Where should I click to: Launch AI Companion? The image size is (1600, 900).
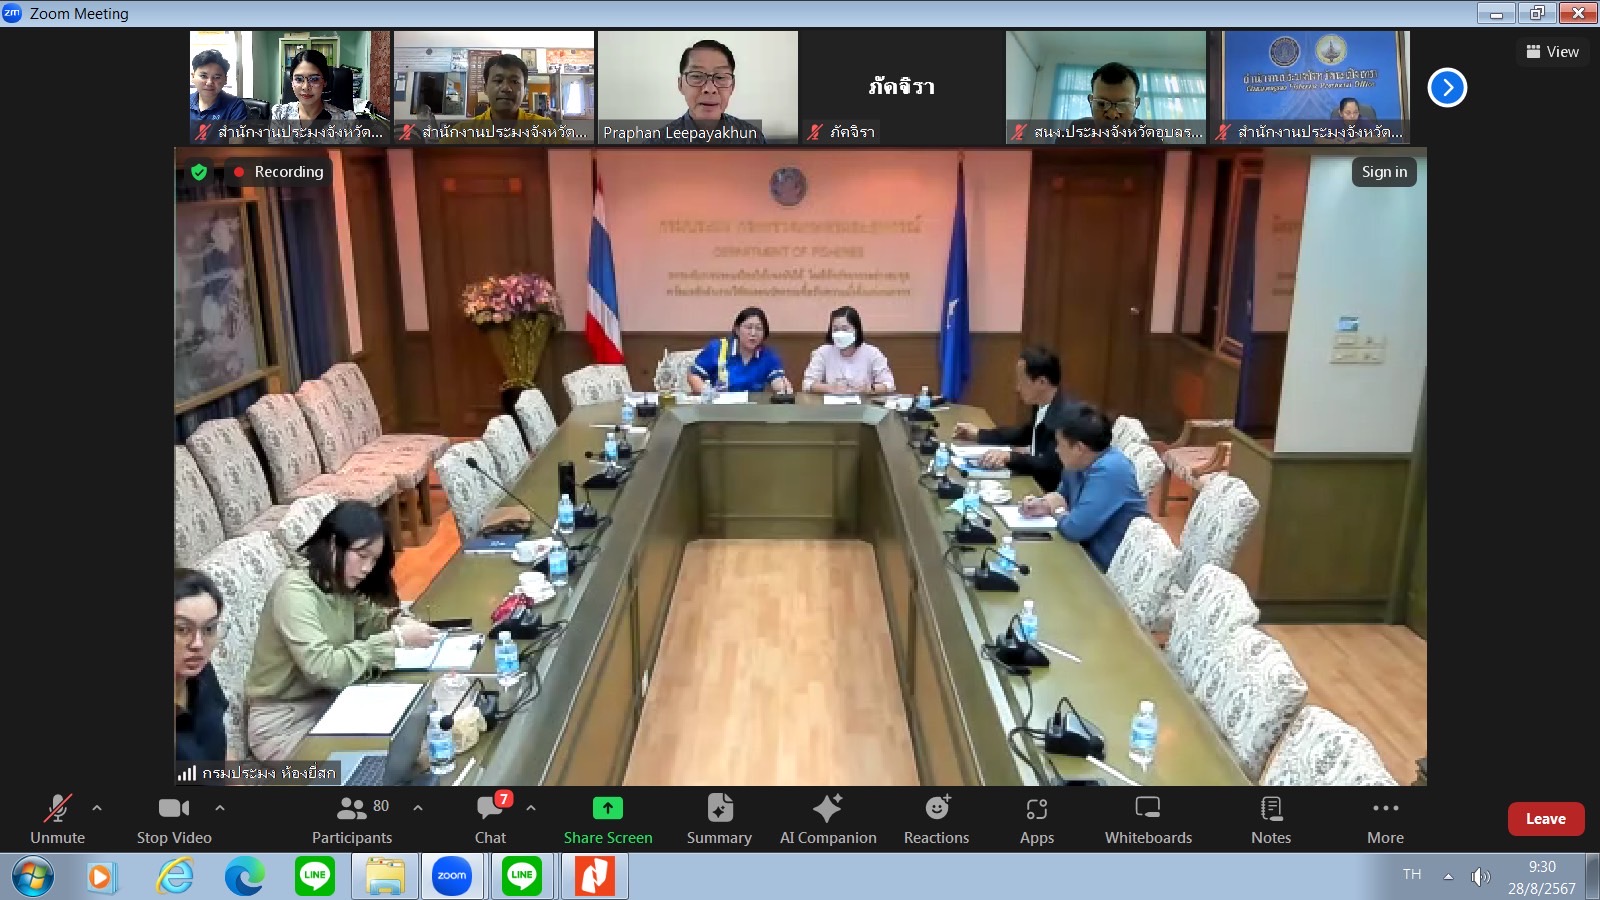pos(828,819)
